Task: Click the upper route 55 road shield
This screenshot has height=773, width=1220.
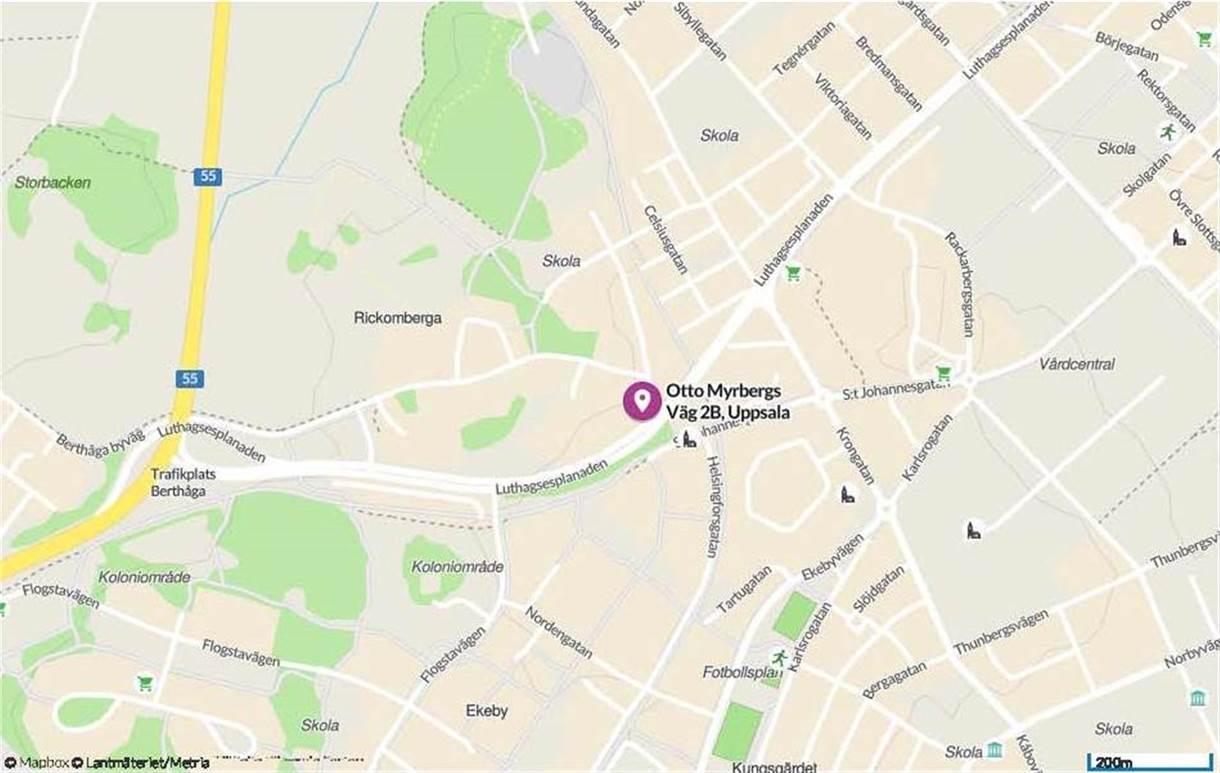Action: pyautogui.click(x=207, y=177)
